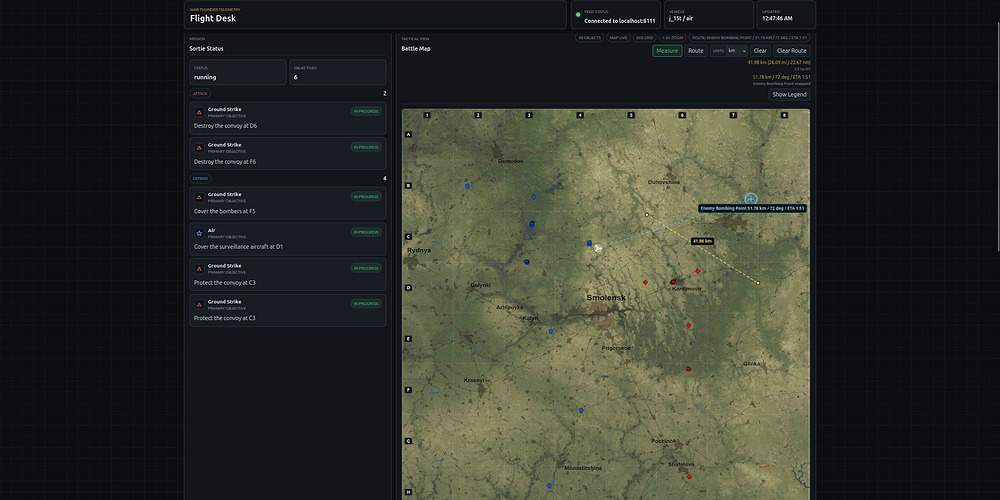Click grid row label A

408,135
